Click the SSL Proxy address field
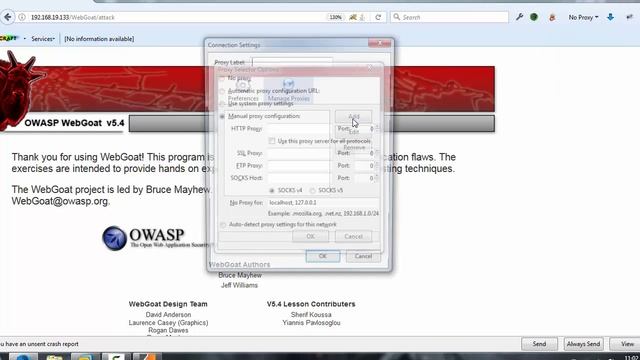This screenshot has height=360, width=640. (298, 153)
